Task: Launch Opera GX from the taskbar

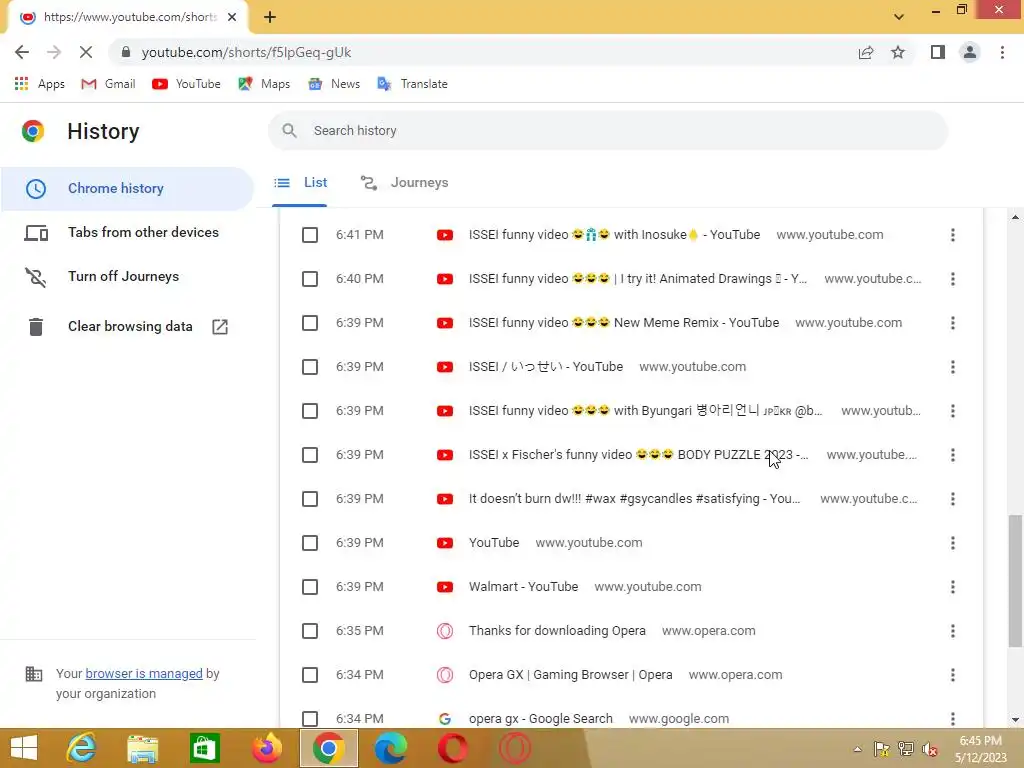Action: point(515,748)
